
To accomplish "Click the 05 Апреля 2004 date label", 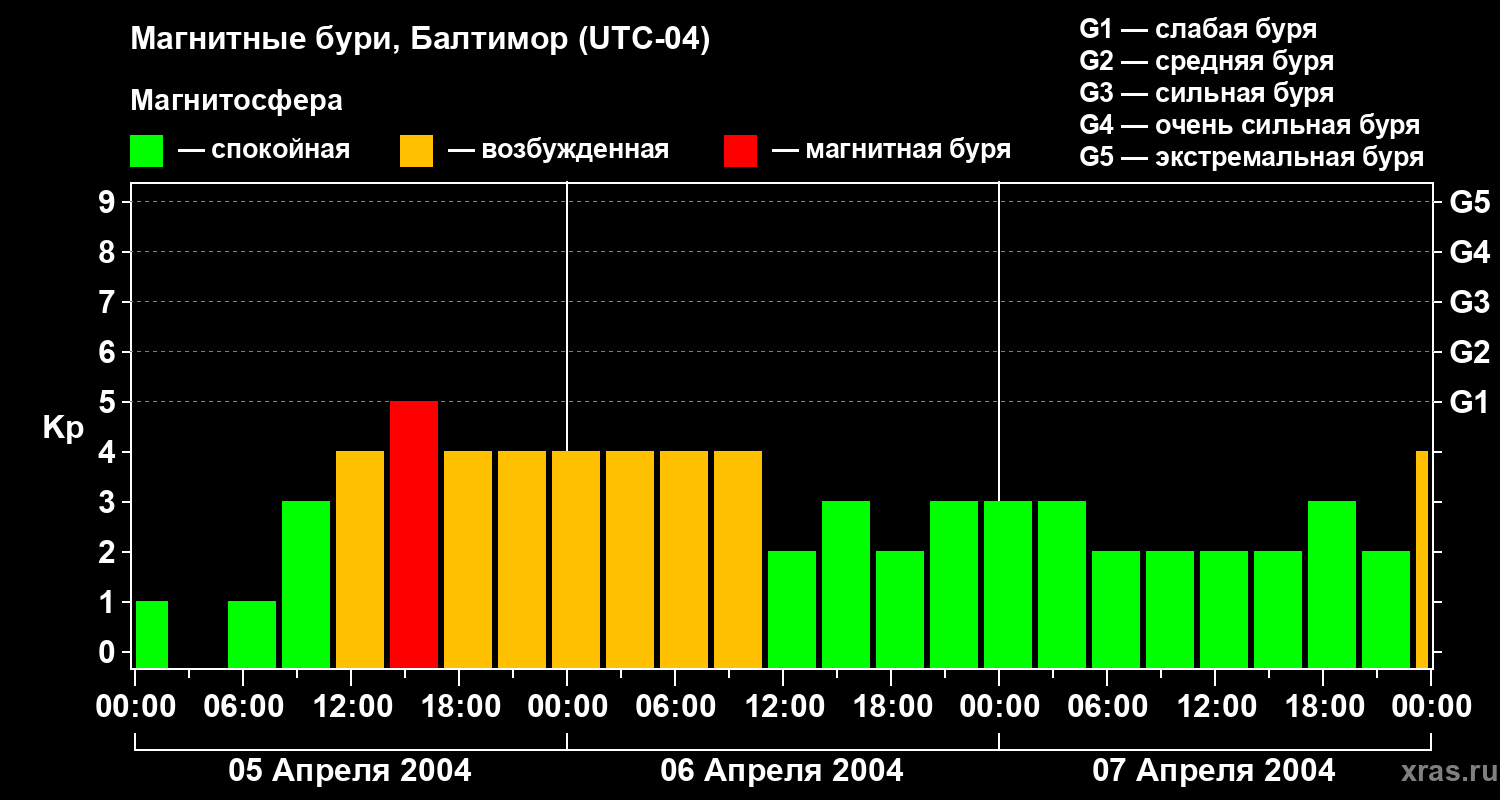I will (350, 770).
